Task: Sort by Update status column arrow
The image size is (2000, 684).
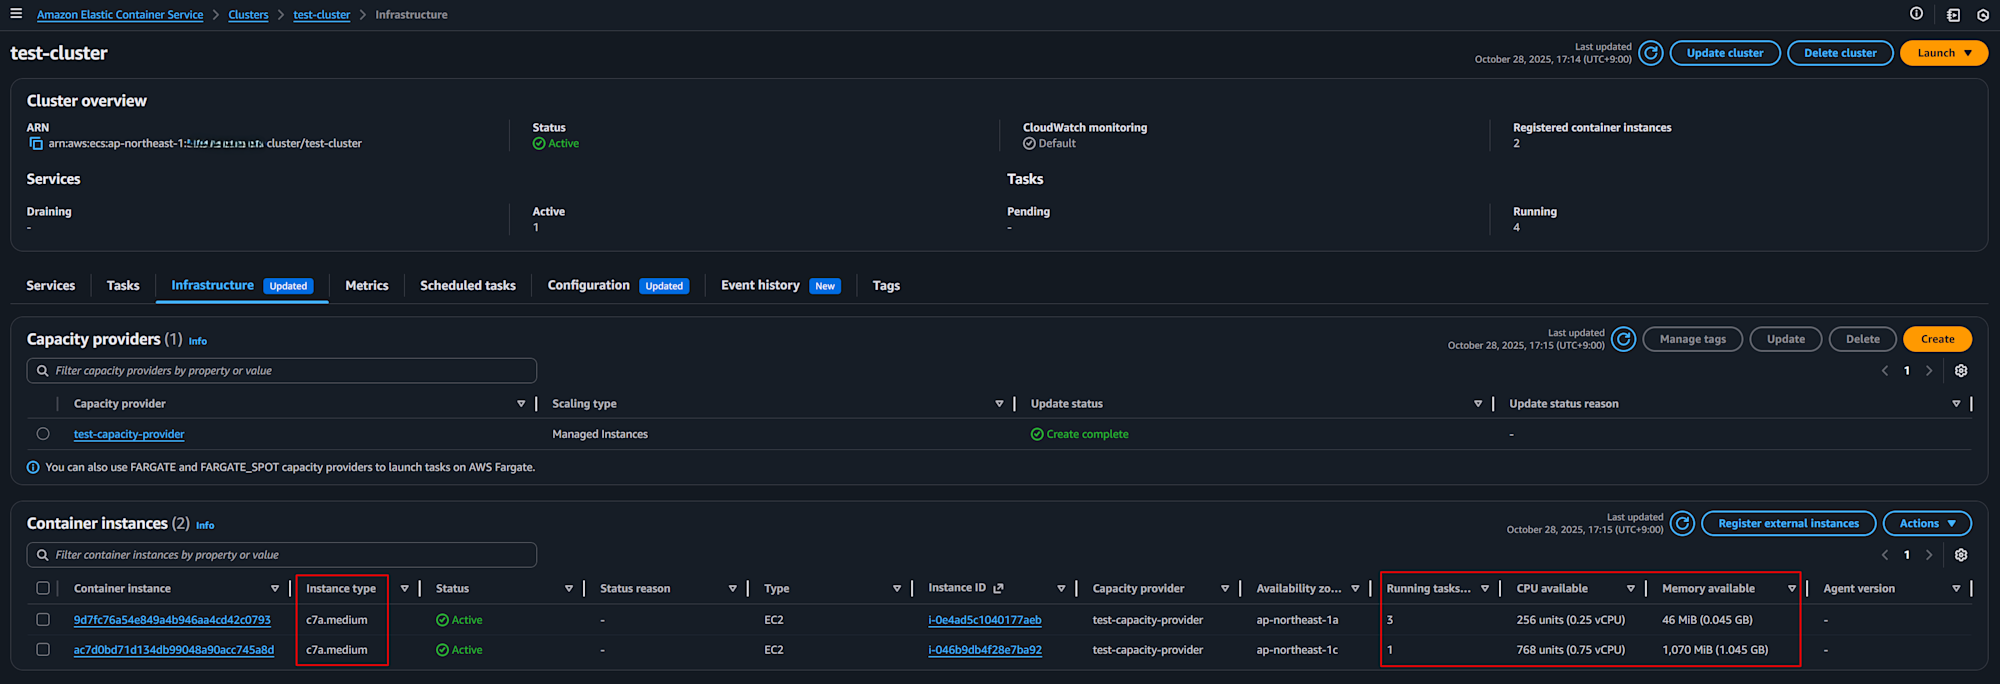Action: [1478, 404]
